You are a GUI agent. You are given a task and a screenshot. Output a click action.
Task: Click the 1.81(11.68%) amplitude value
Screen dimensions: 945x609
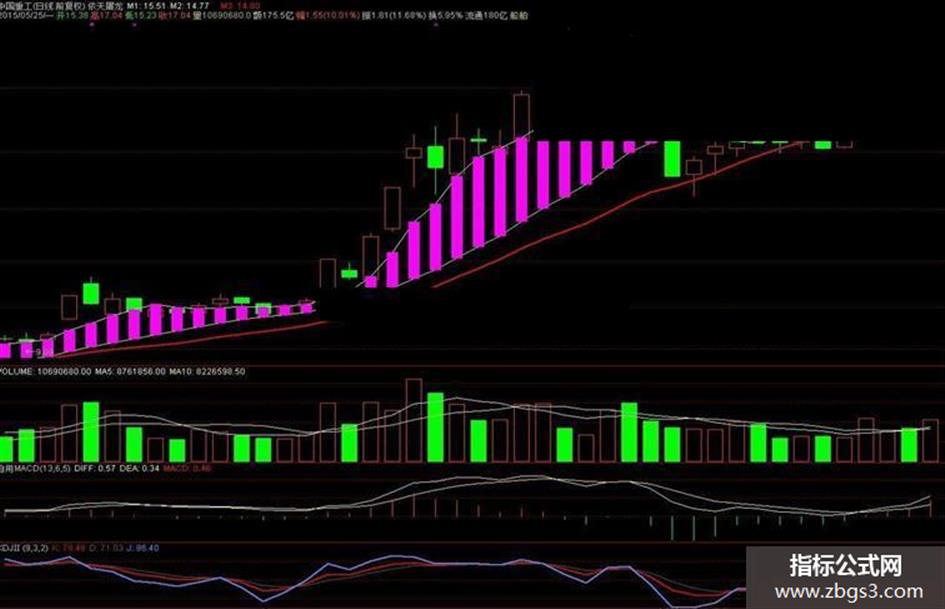pyautogui.click(x=394, y=16)
